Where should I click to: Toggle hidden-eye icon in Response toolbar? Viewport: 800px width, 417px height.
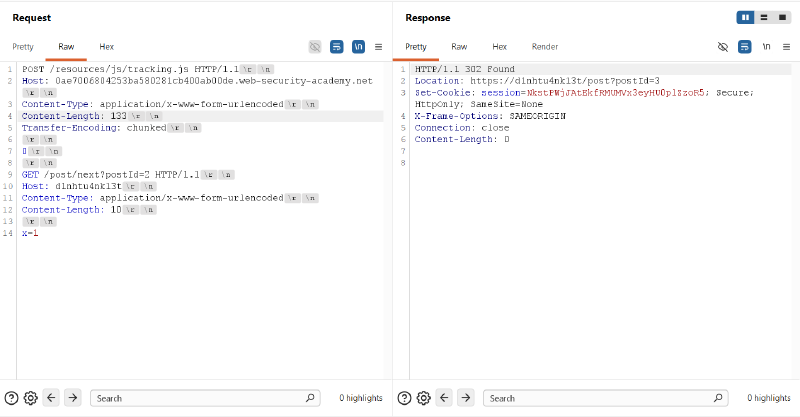point(723,47)
